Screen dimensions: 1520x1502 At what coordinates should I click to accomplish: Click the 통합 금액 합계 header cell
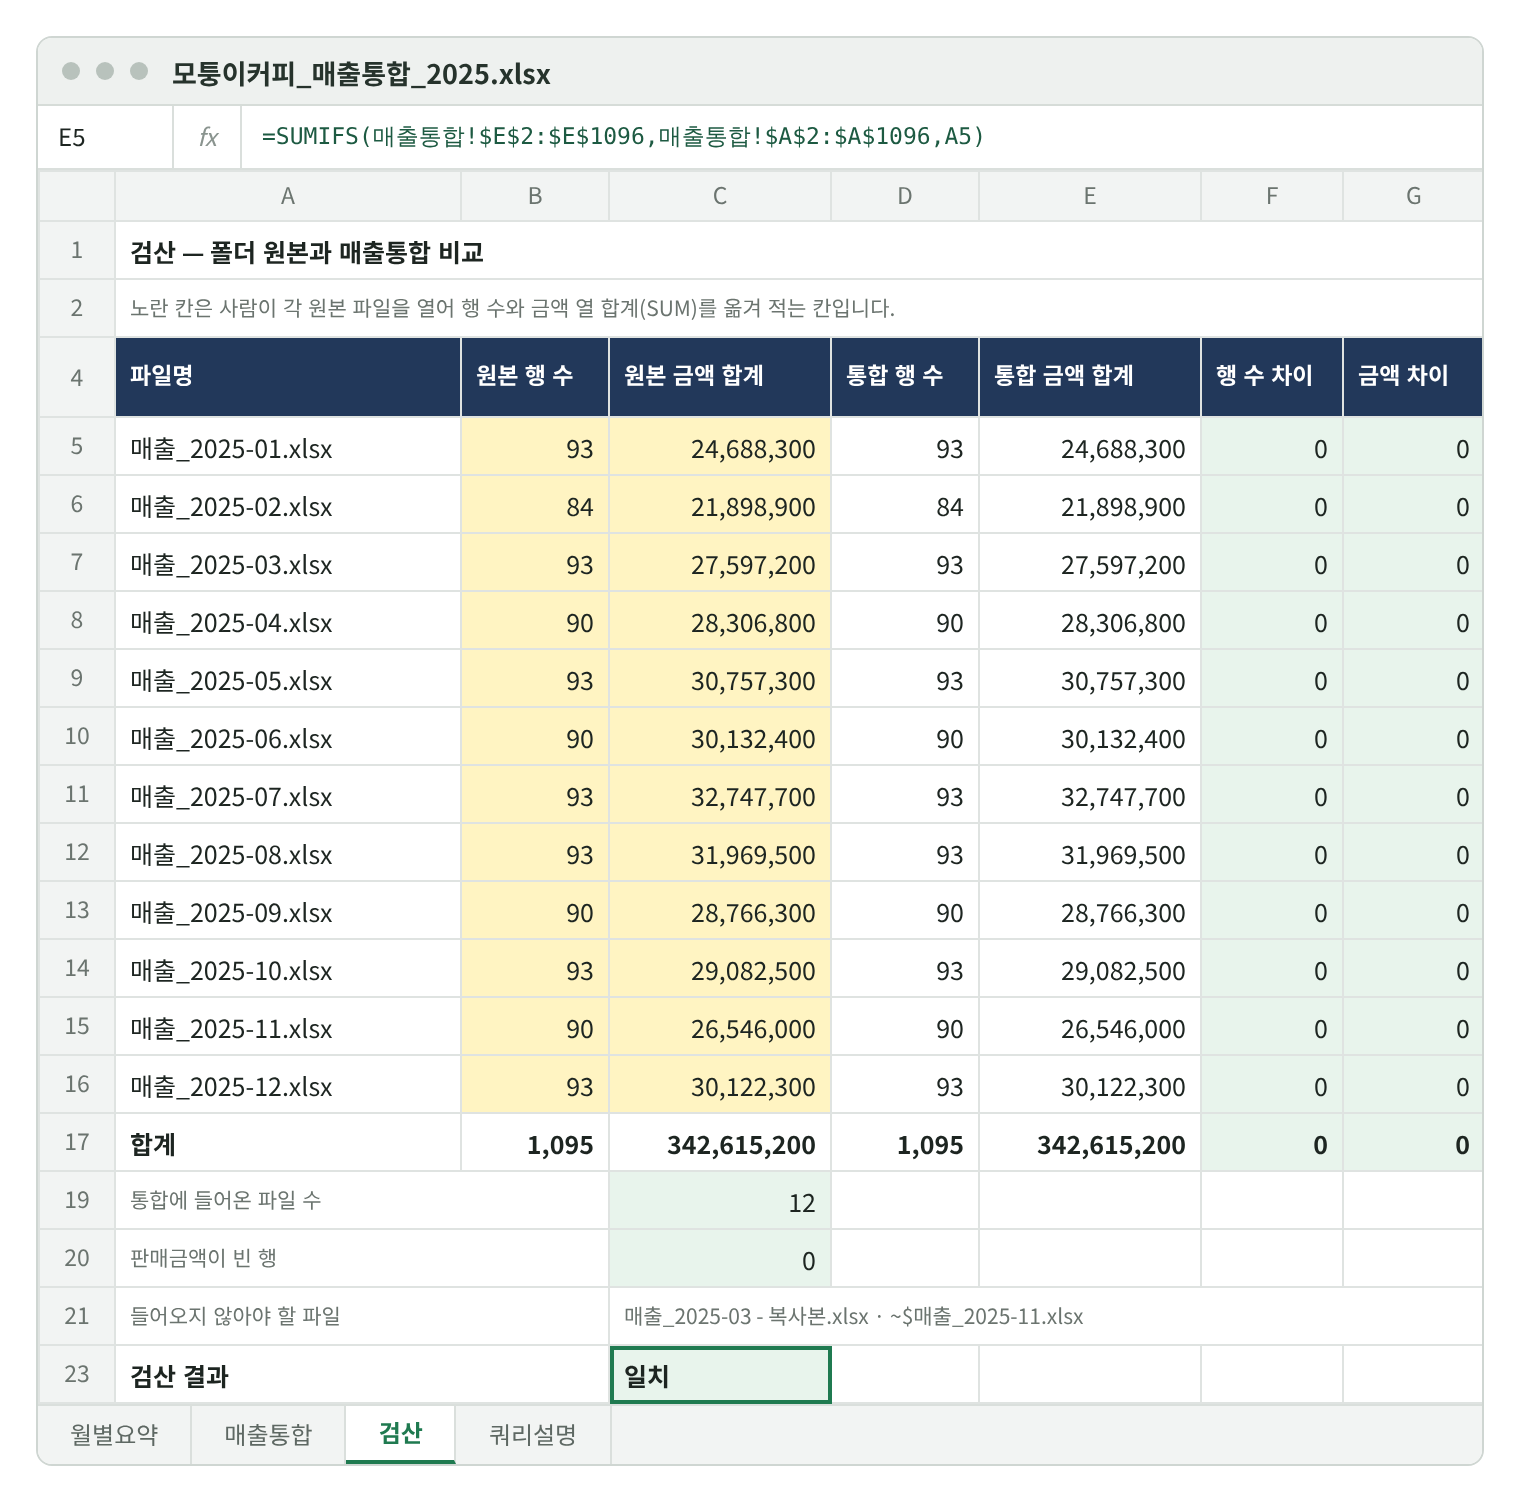1090,377
